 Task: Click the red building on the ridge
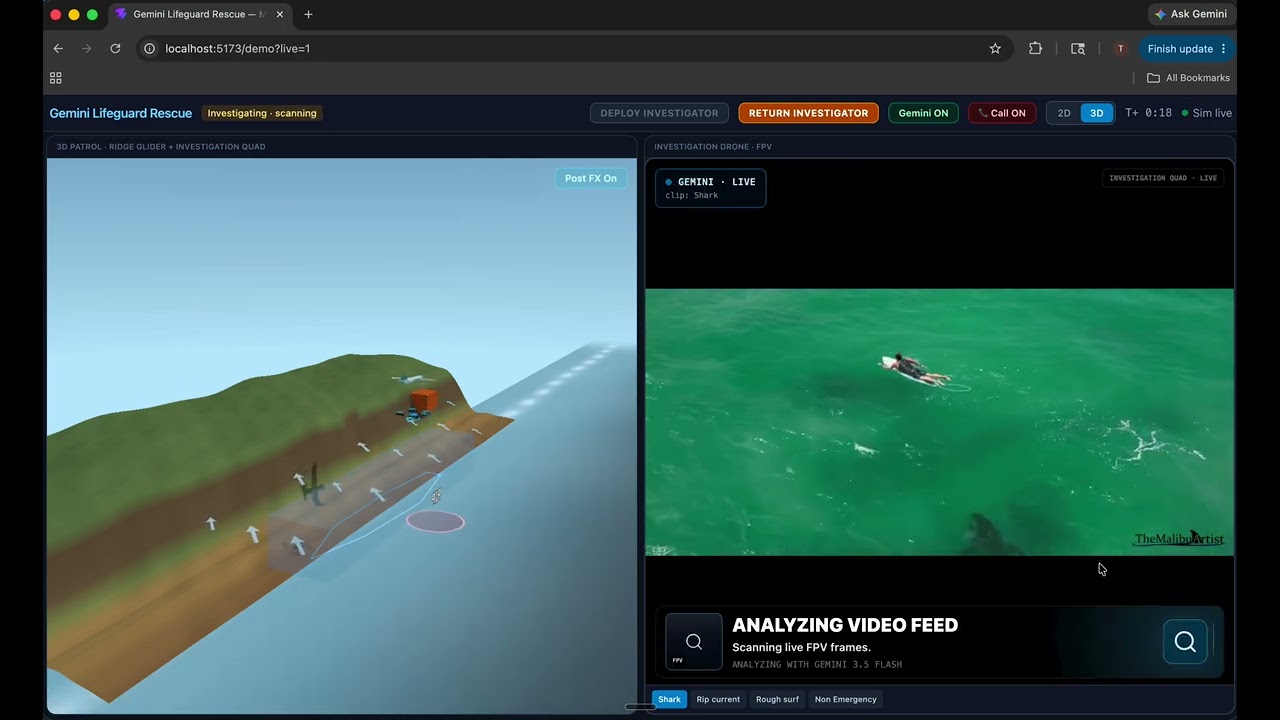point(422,399)
